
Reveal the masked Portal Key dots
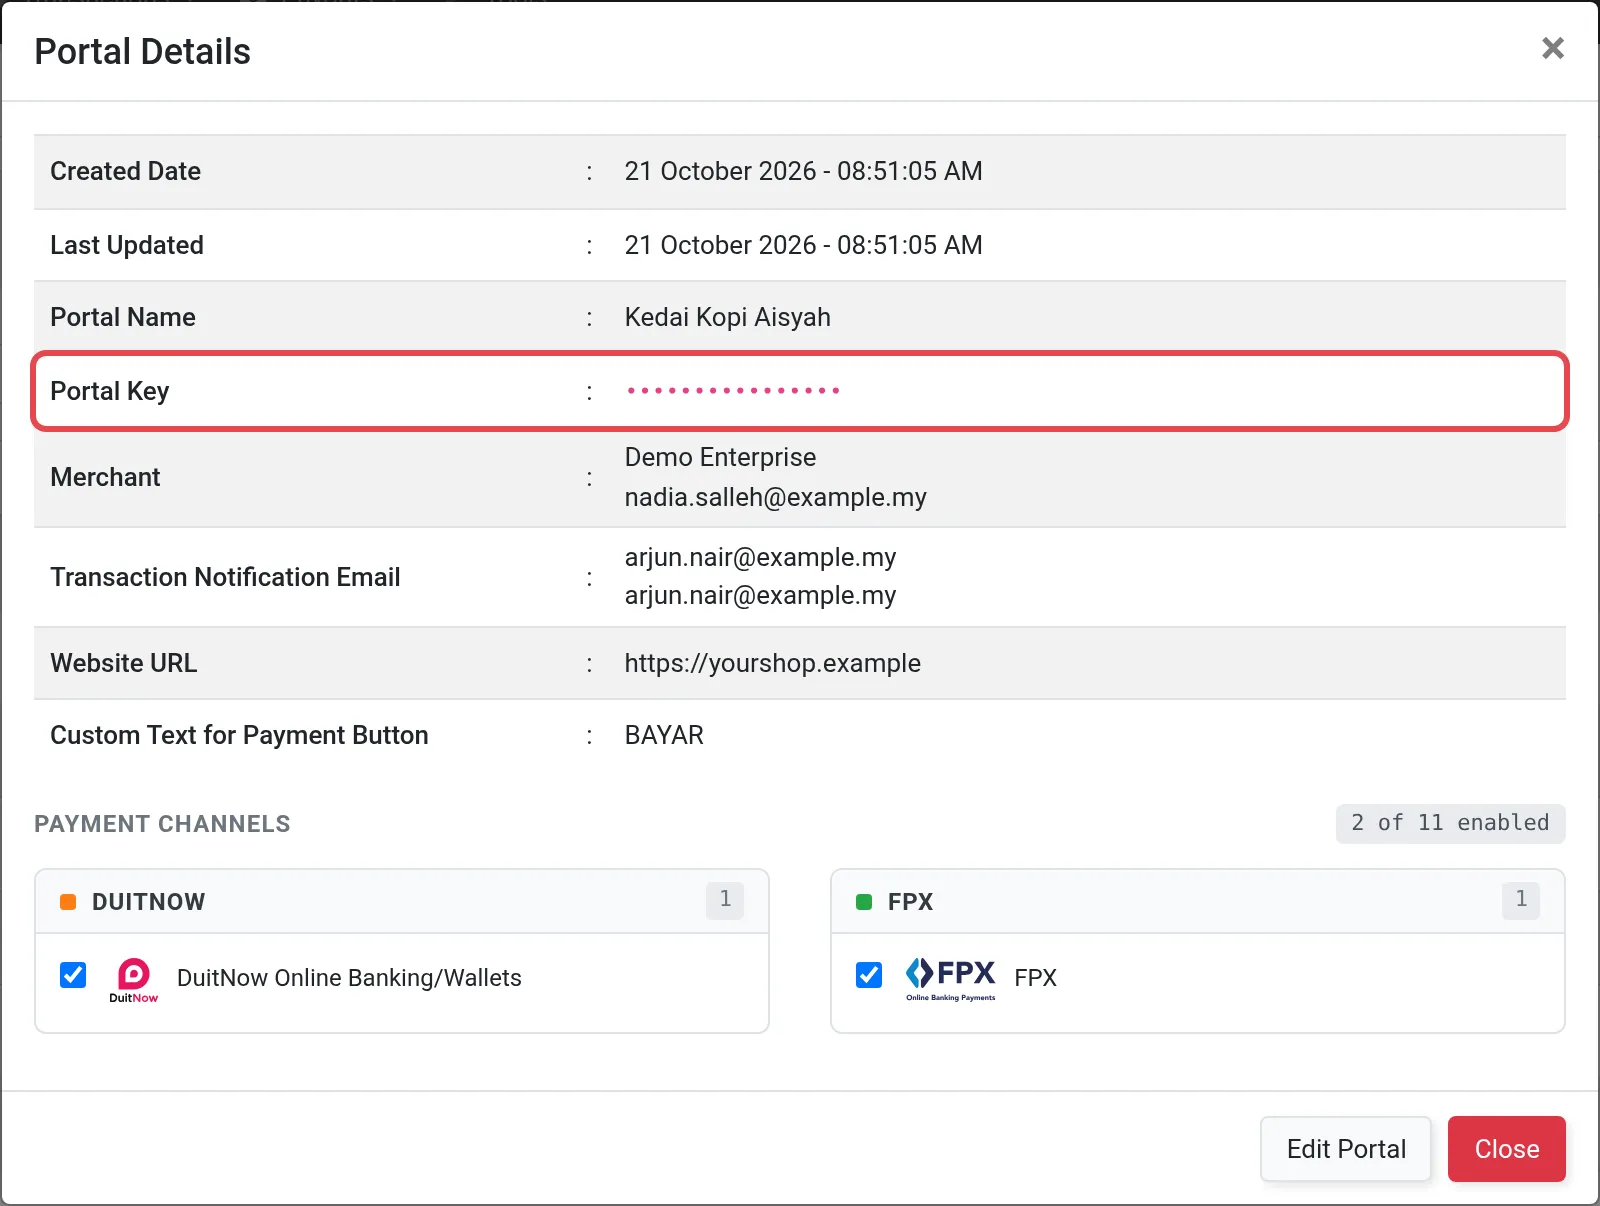coord(733,391)
